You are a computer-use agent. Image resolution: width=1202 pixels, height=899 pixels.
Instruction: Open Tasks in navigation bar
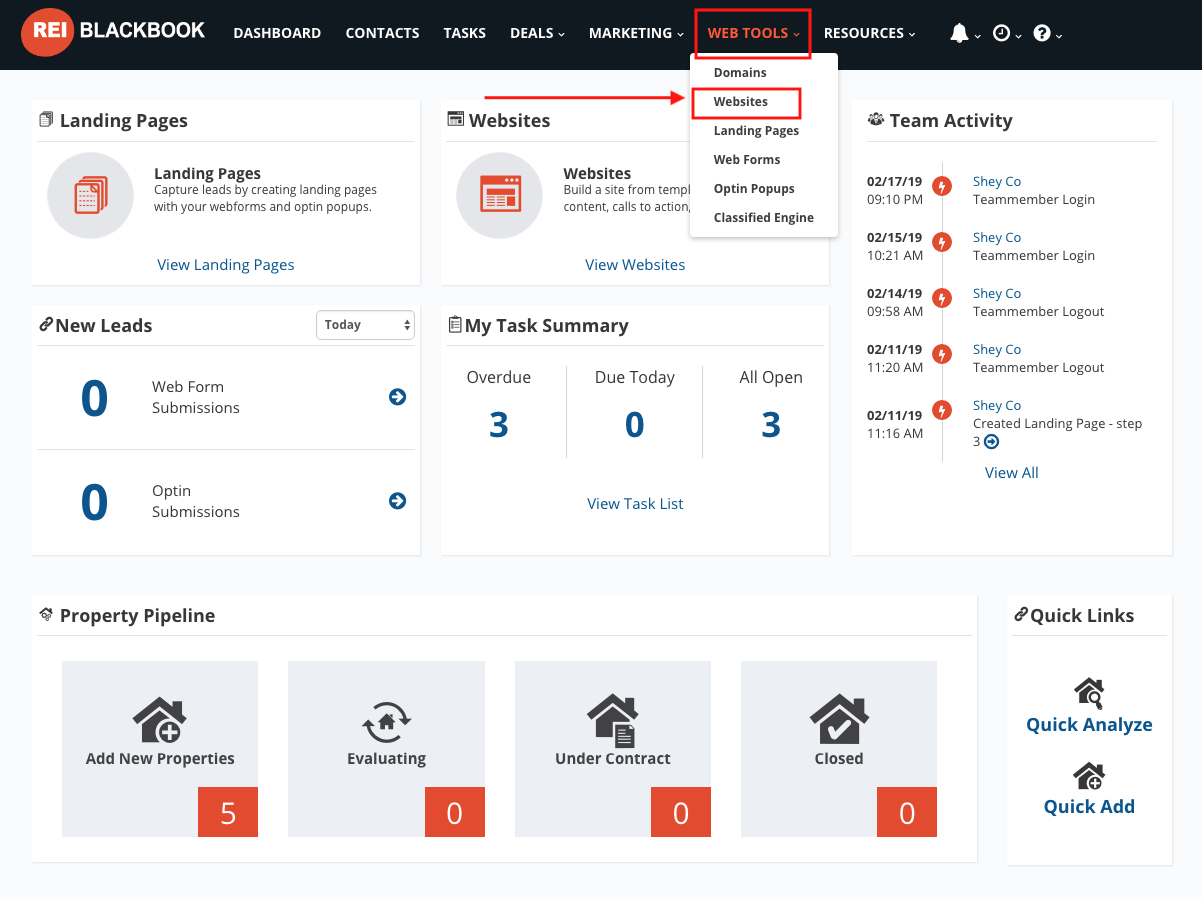click(x=464, y=33)
